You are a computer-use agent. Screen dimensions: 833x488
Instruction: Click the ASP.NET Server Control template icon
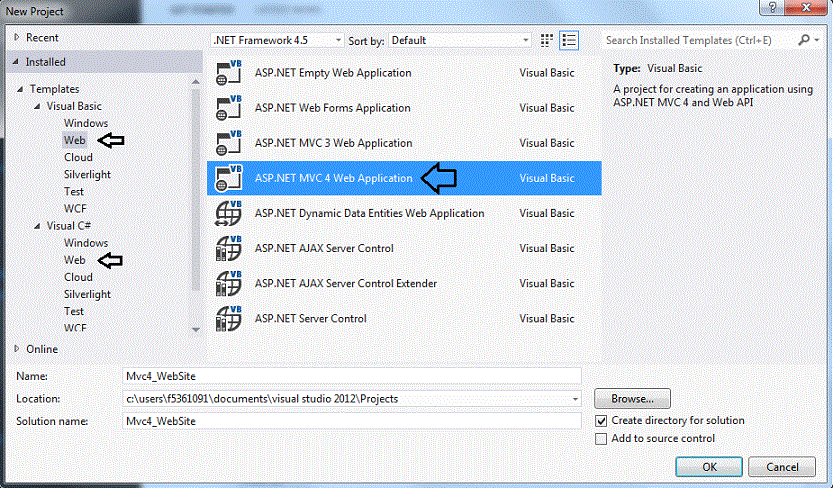pyautogui.click(x=228, y=318)
